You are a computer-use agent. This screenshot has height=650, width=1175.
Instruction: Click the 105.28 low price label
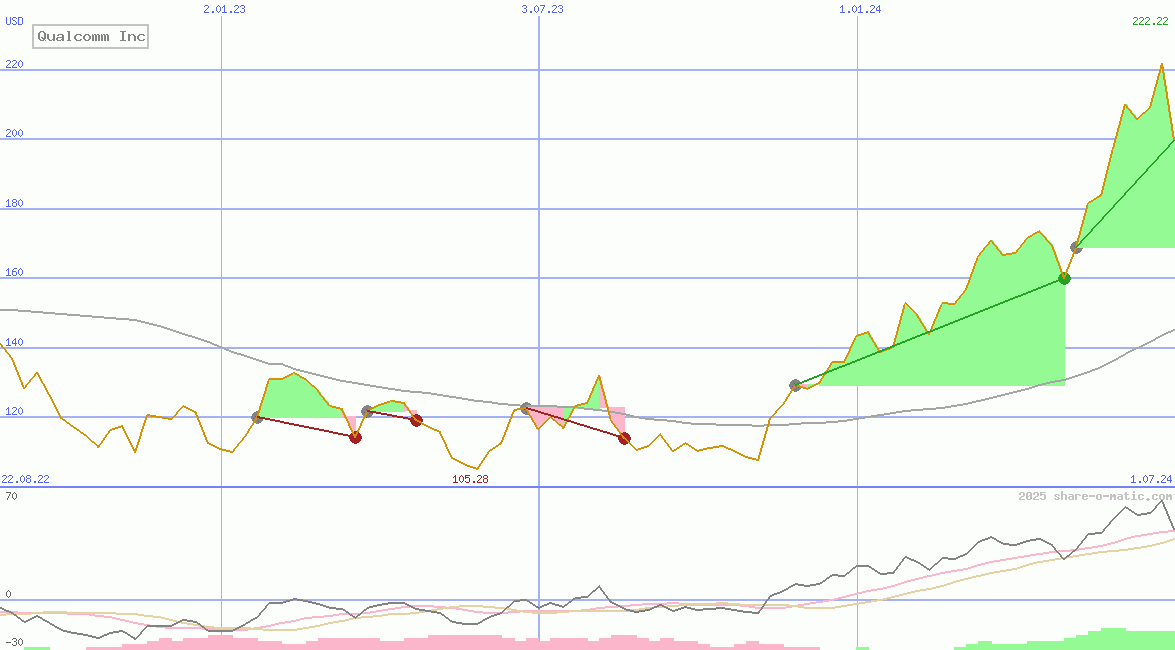pos(470,479)
